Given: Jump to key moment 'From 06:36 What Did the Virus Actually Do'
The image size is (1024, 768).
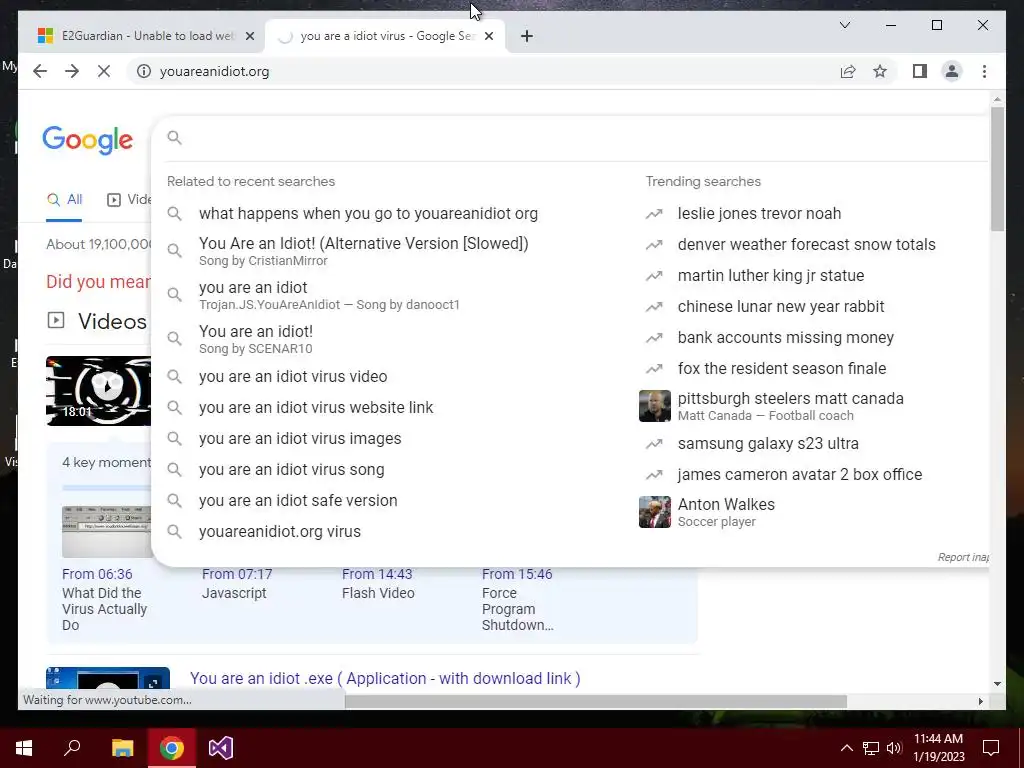Looking at the screenshot, I should (104, 599).
